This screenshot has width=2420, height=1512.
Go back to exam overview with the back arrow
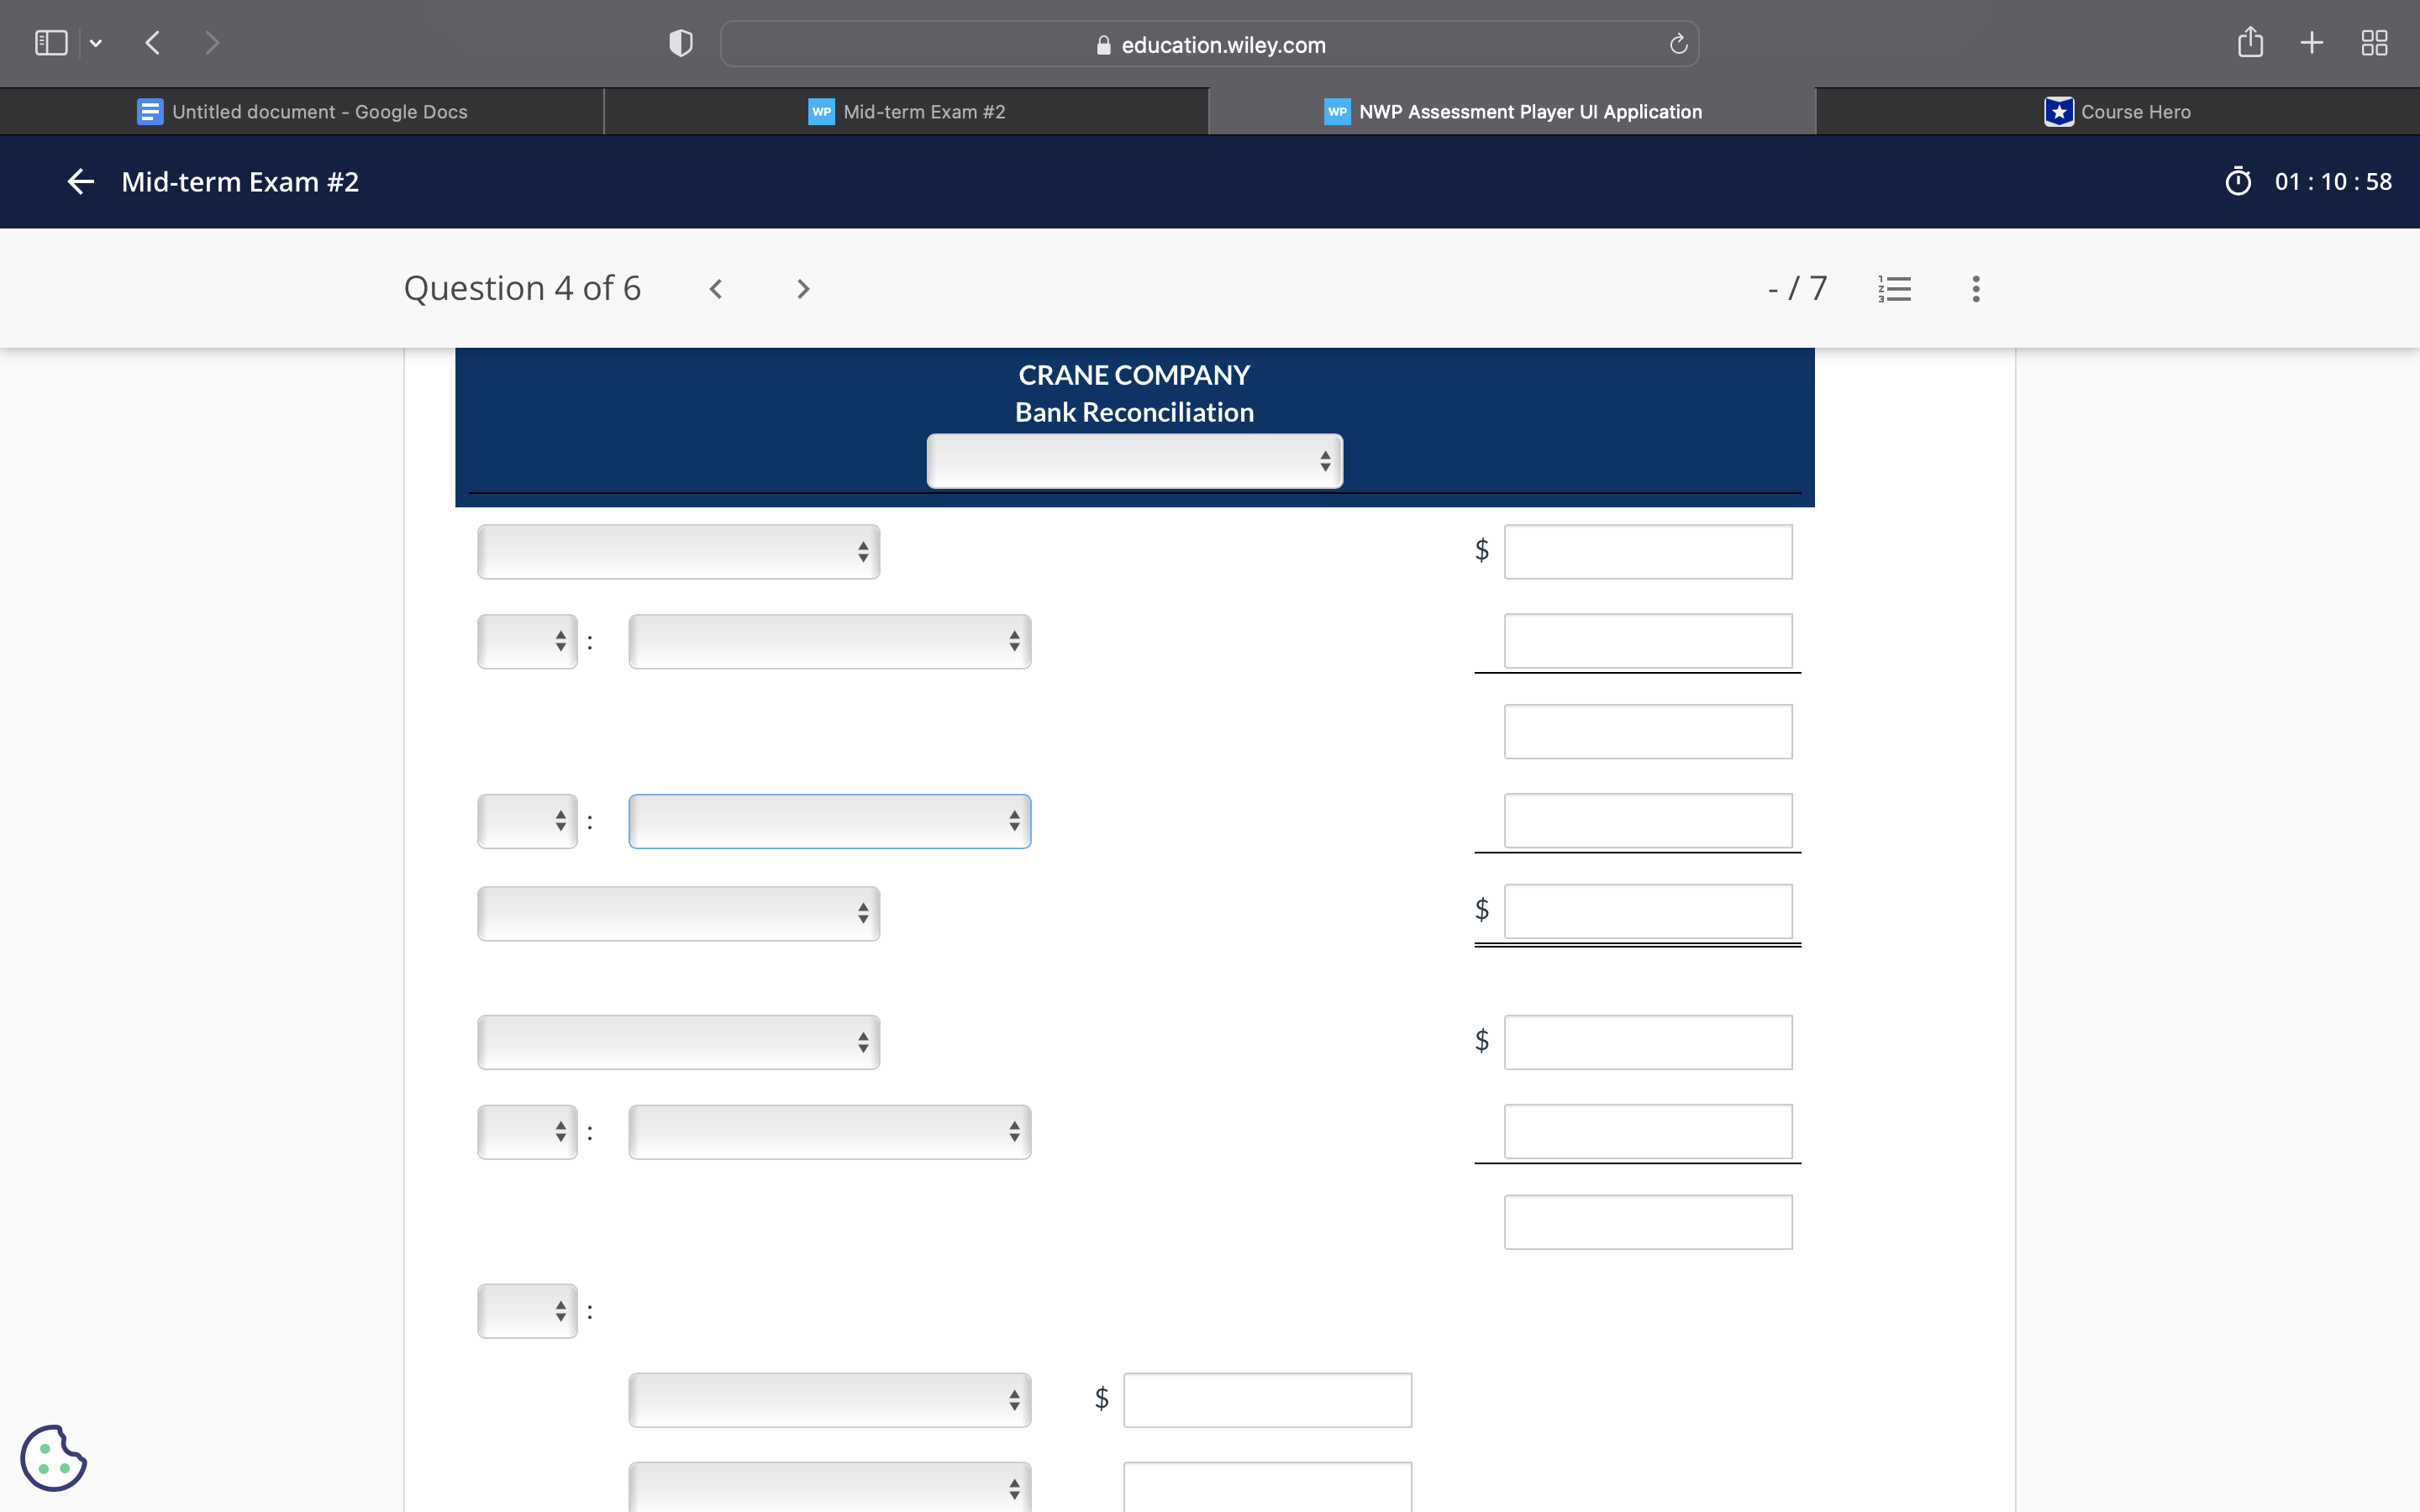coord(80,181)
